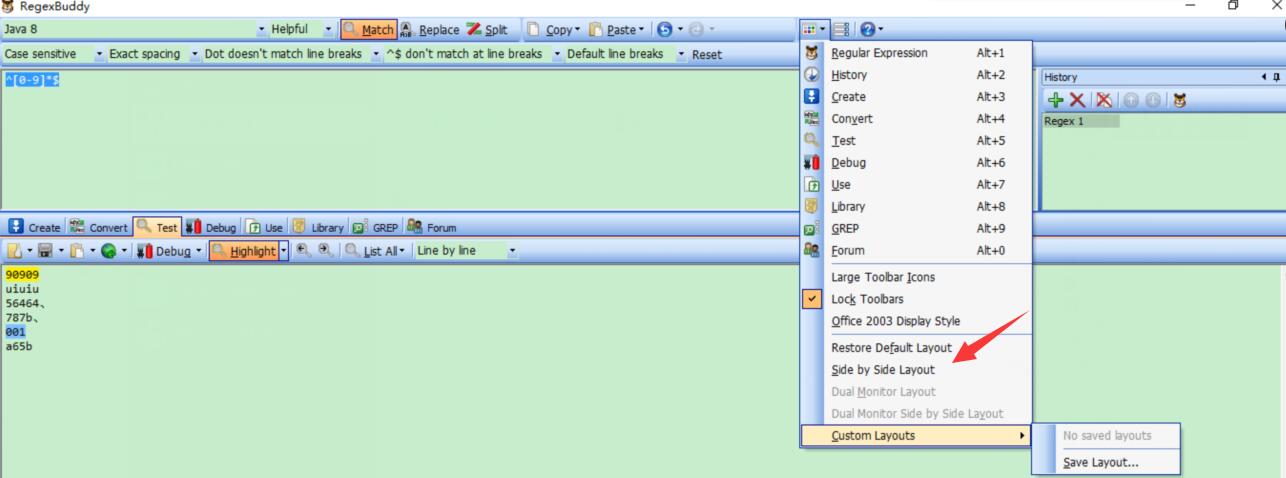Click Save test file icon
The height and width of the screenshot is (478, 1286).
point(45,251)
